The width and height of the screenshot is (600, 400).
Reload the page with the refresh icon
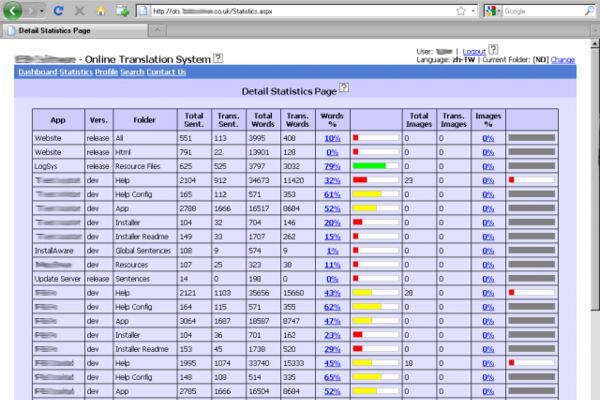tap(58, 11)
